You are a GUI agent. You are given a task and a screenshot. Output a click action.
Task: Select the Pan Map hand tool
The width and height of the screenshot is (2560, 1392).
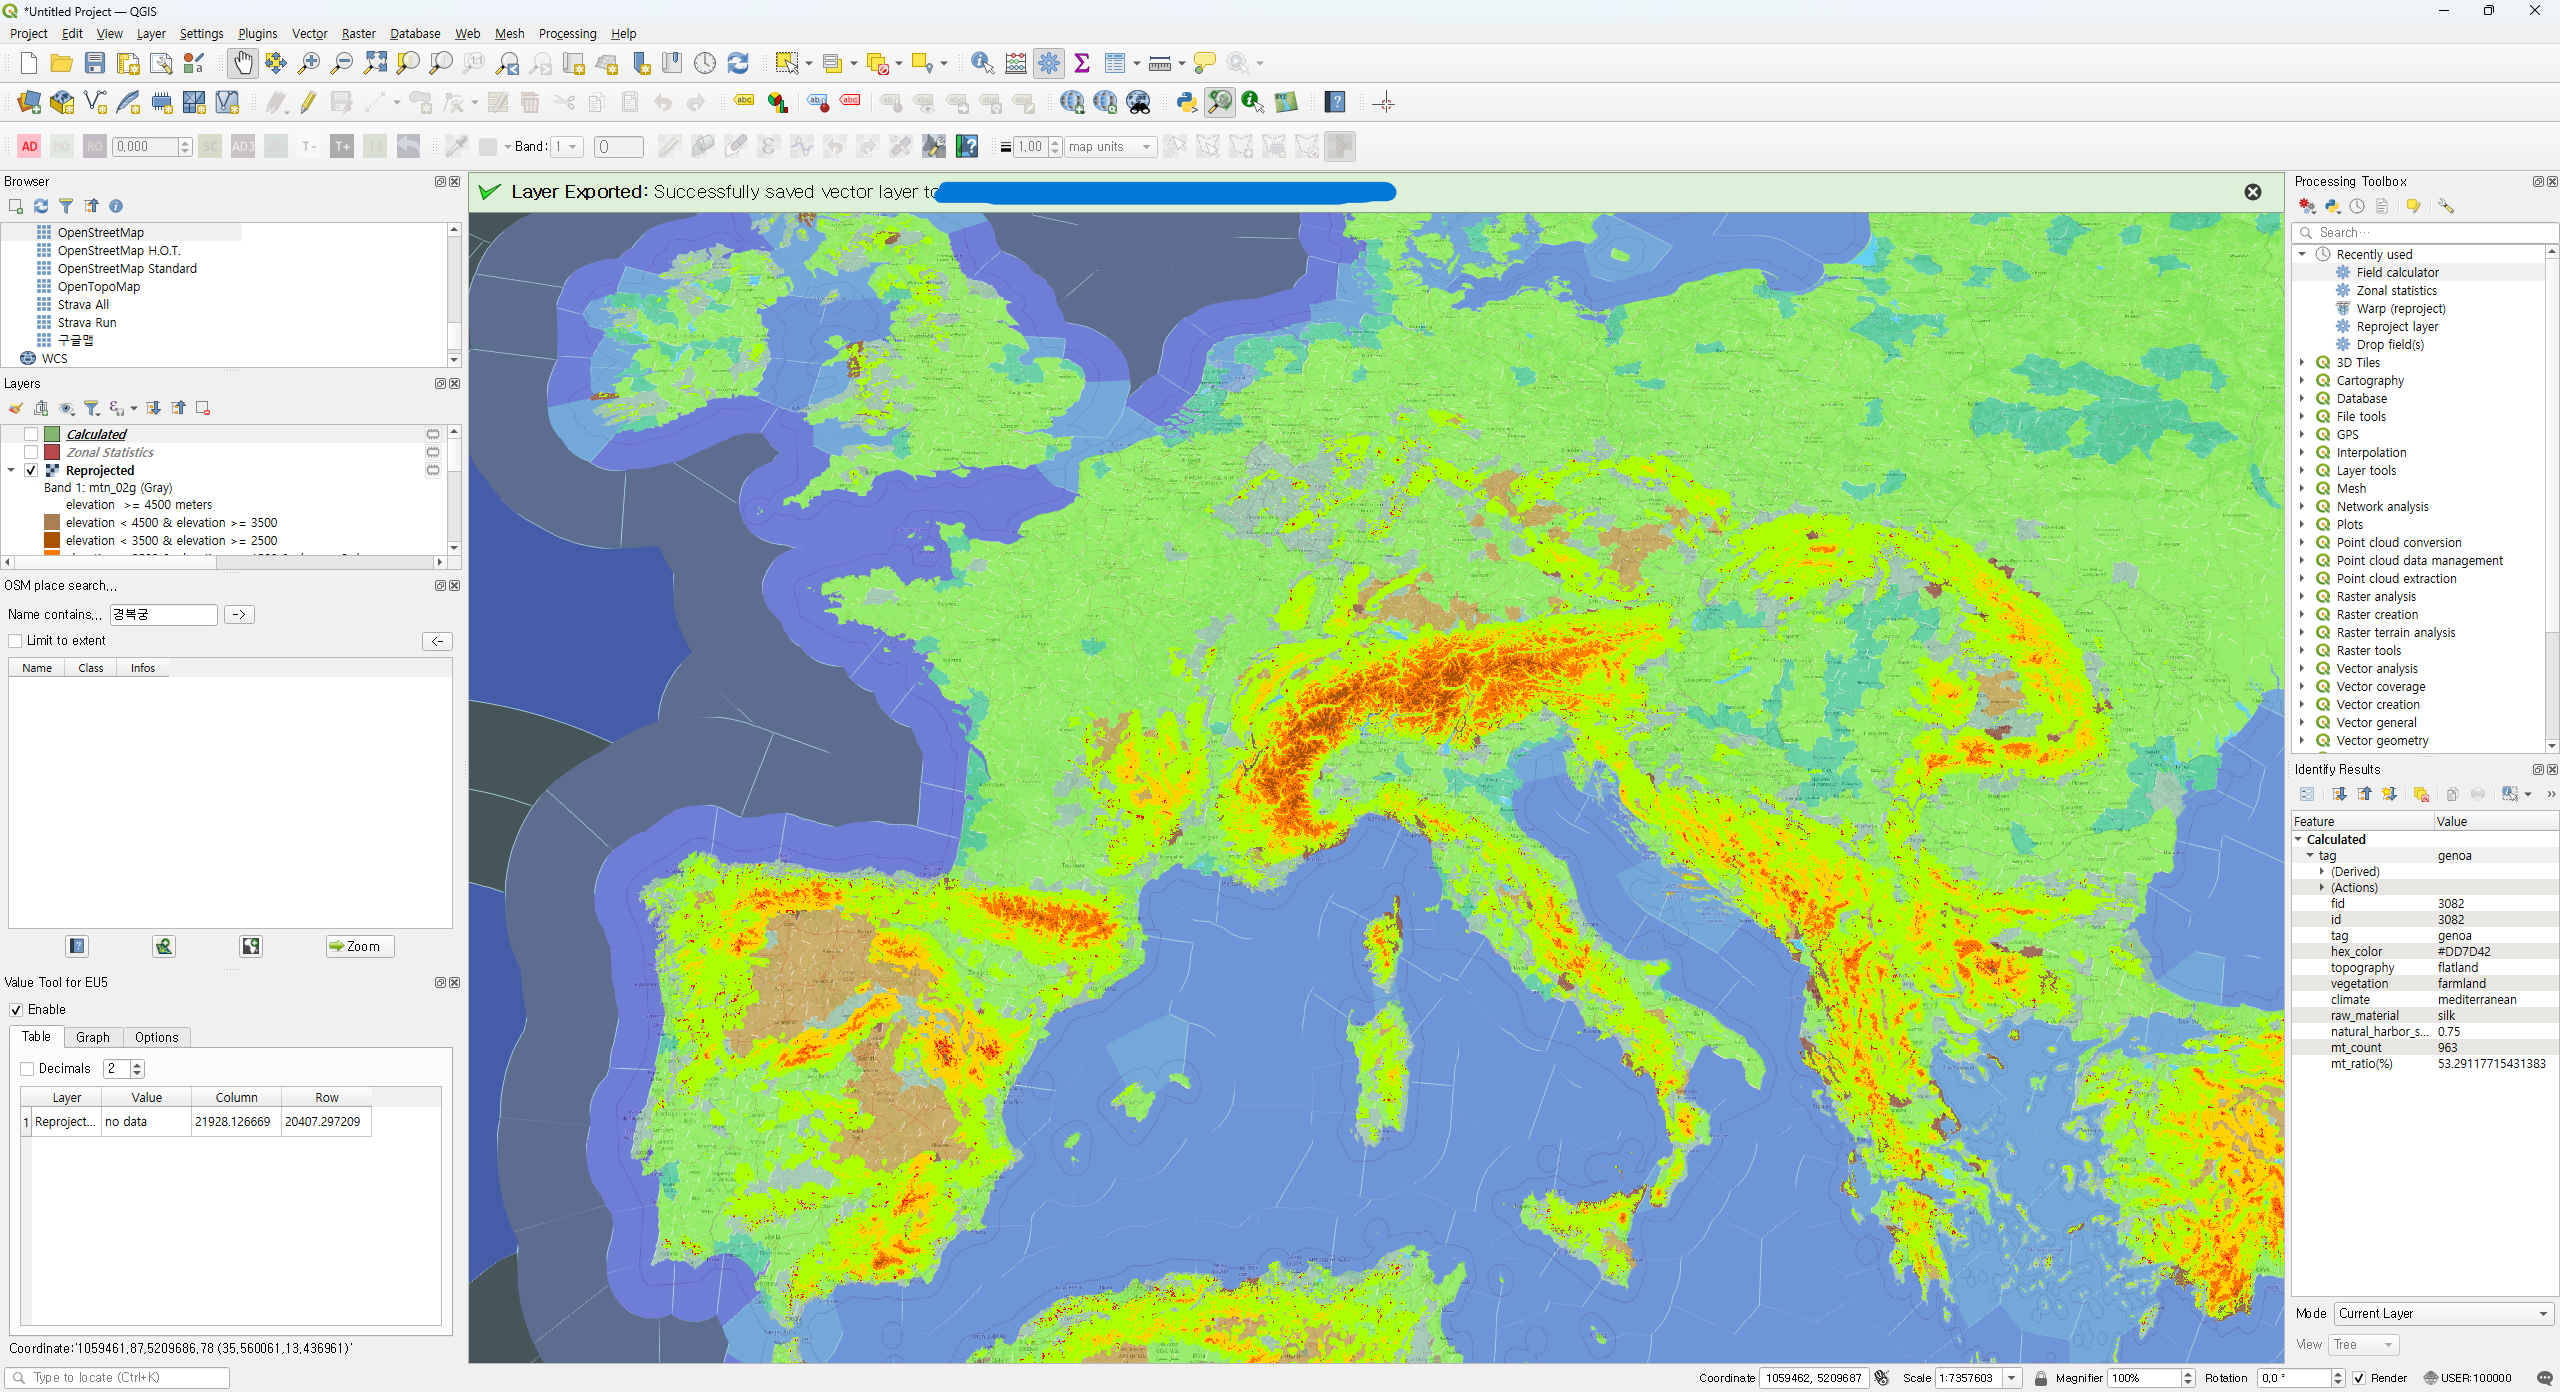[242, 63]
